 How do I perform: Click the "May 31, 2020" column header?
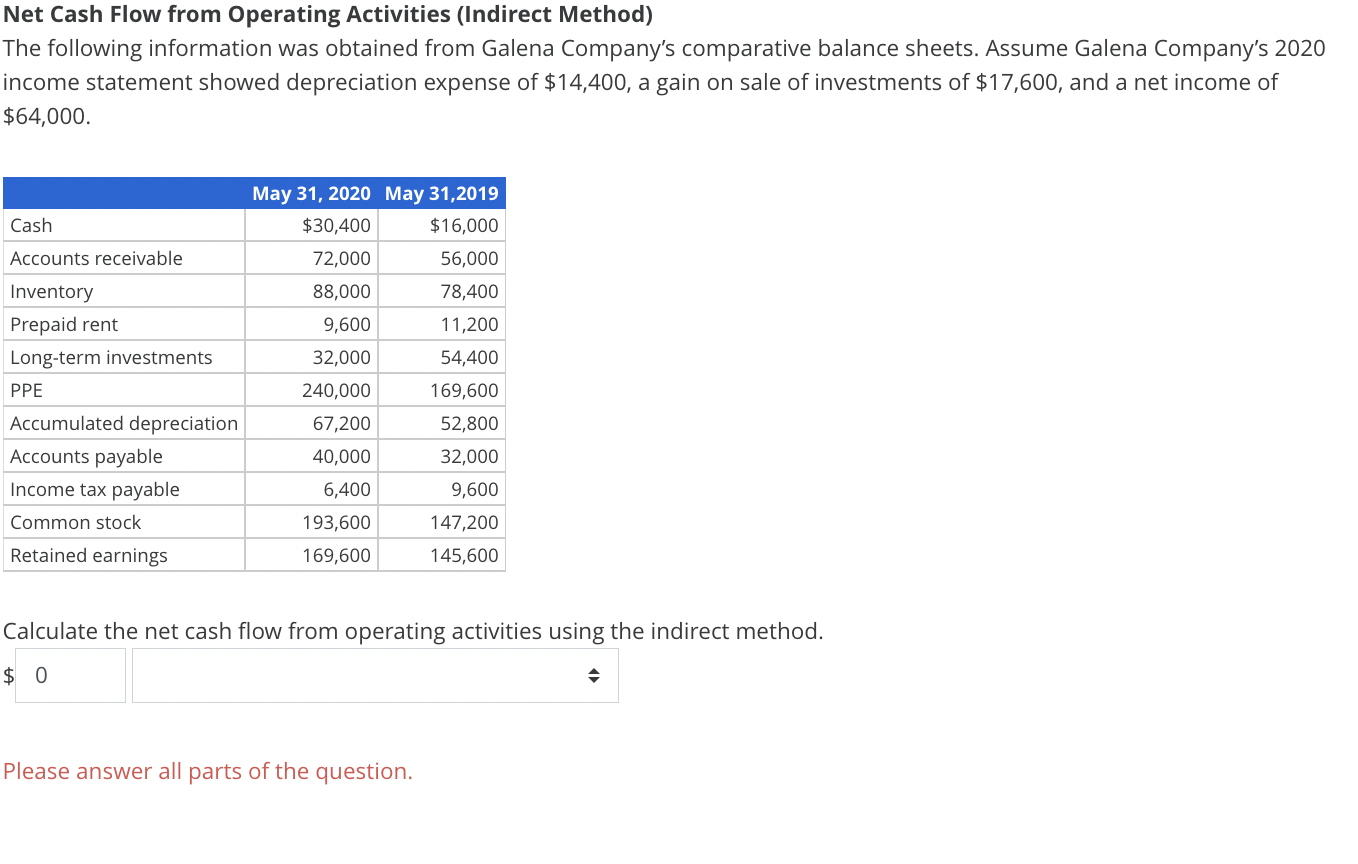(311, 193)
